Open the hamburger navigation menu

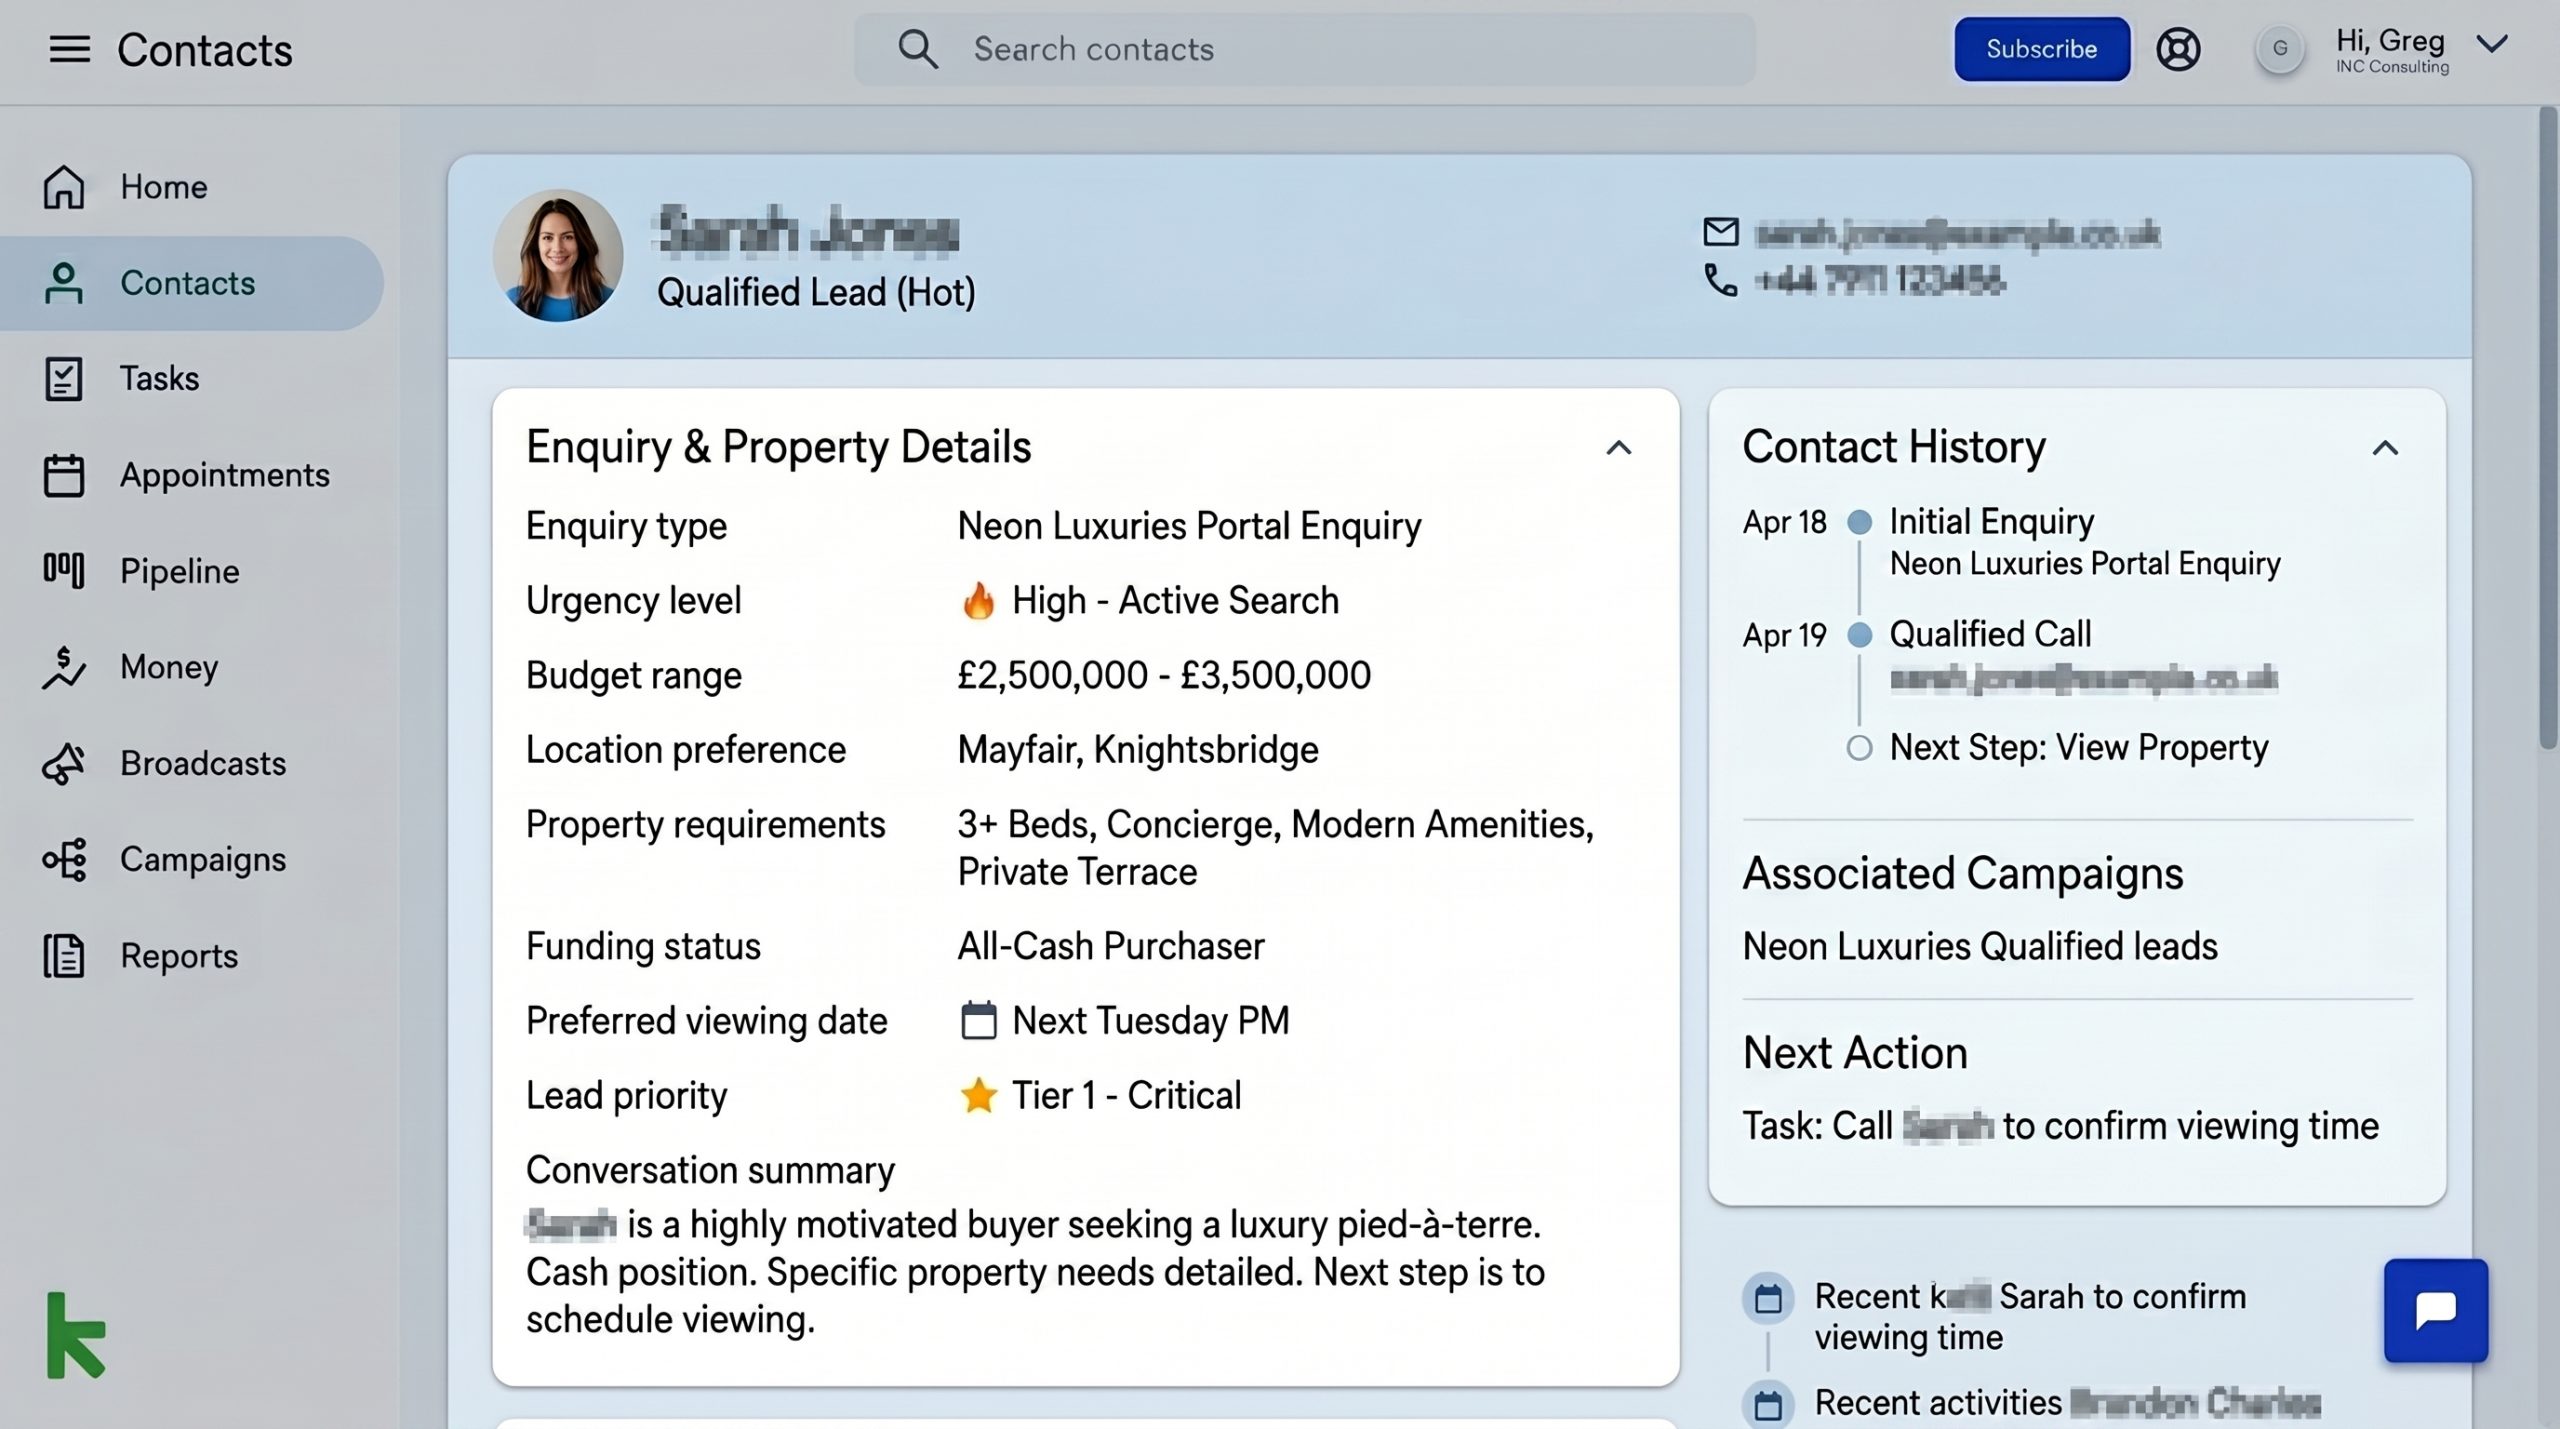[69, 48]
